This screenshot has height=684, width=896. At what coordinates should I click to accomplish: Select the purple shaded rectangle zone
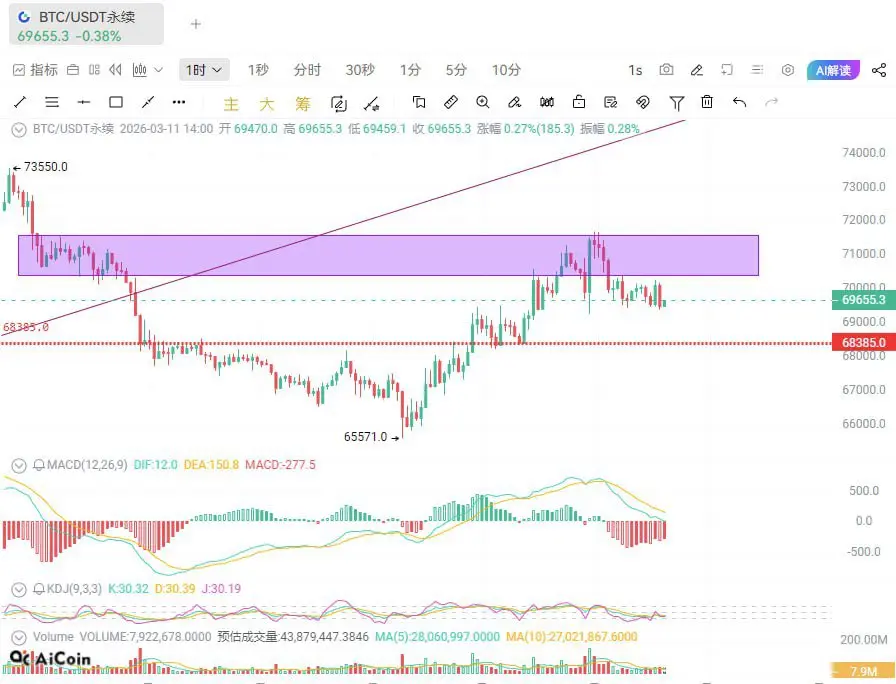coord(389,255)
